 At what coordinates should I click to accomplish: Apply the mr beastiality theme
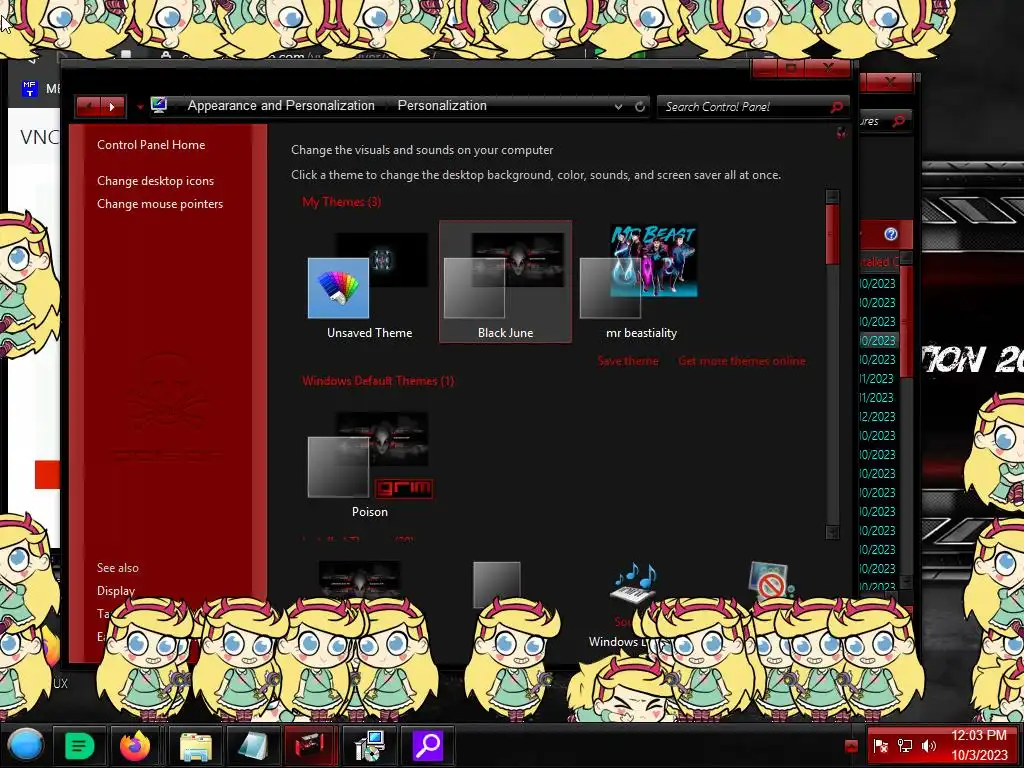point(641,281)
